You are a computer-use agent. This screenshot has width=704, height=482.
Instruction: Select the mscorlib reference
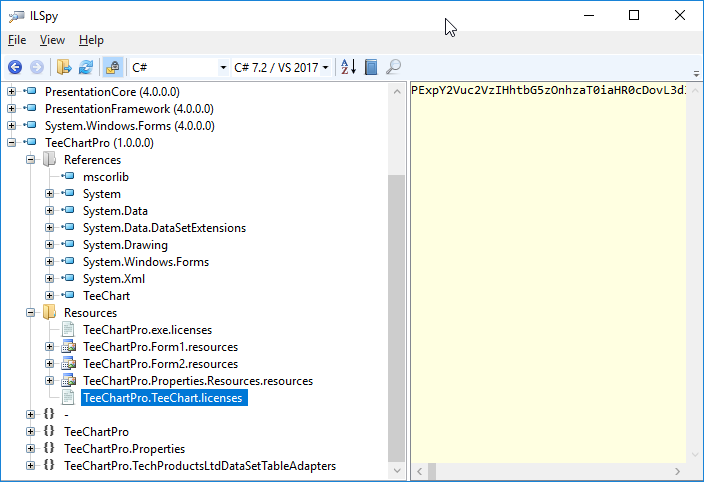106,177
